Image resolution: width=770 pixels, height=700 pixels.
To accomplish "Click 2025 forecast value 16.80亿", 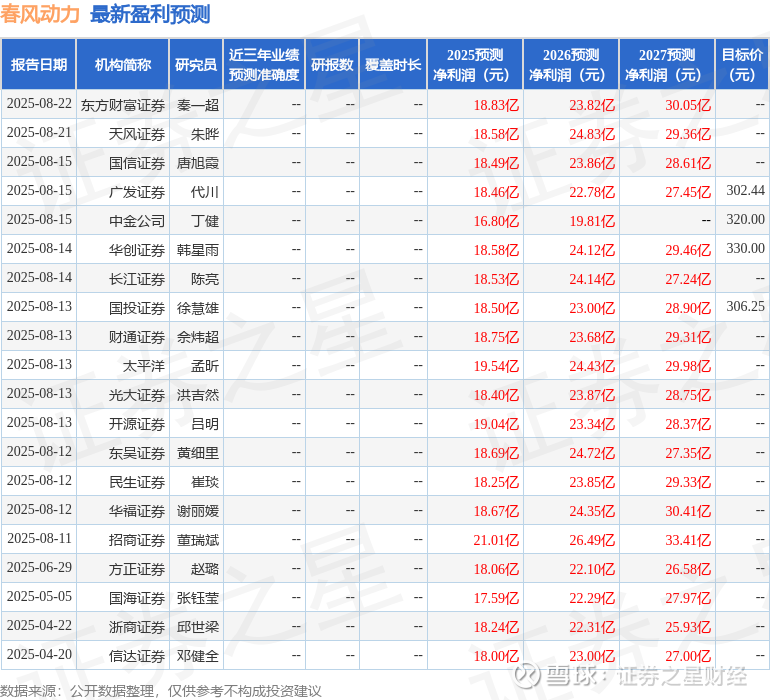I will pyautogui.click(x=496, y=221).
